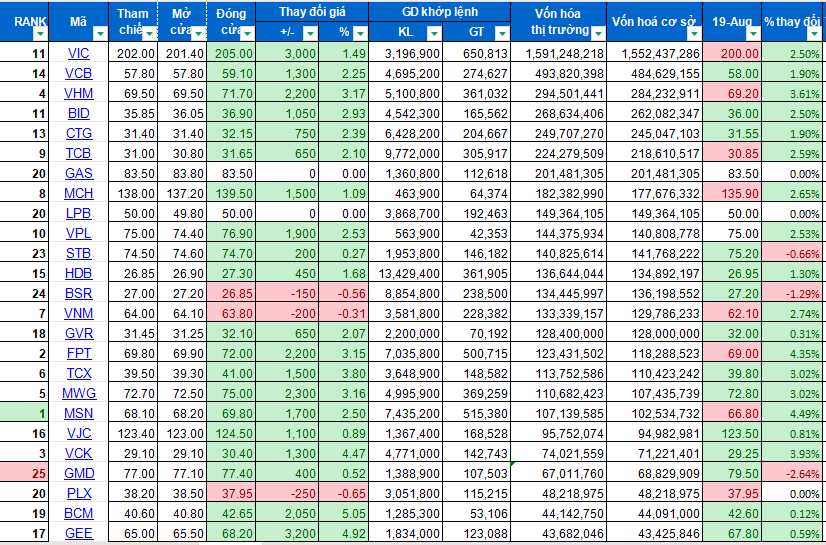Select STB percent change -0.66%
Viewport: 826px width, 545px height.
click(793, 254)
